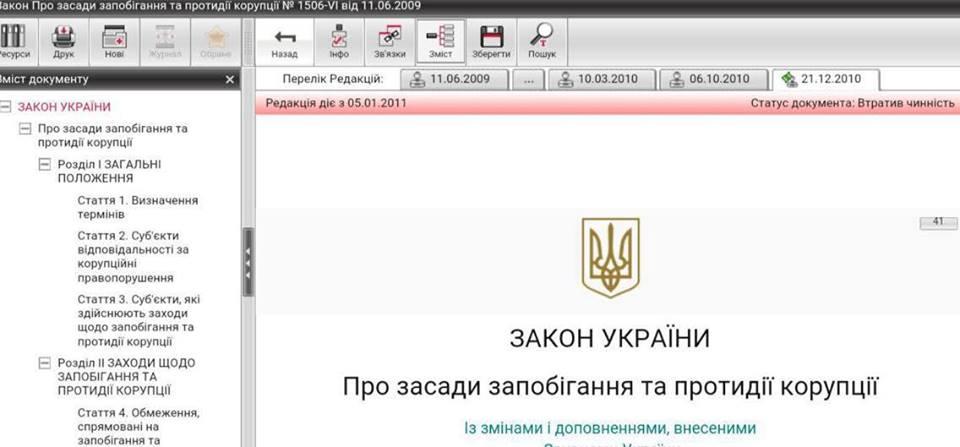Collapse the ЗАКОН УКРАЇНИ tree node
This screenshot has height=447, width=960.
pos(6,107)
